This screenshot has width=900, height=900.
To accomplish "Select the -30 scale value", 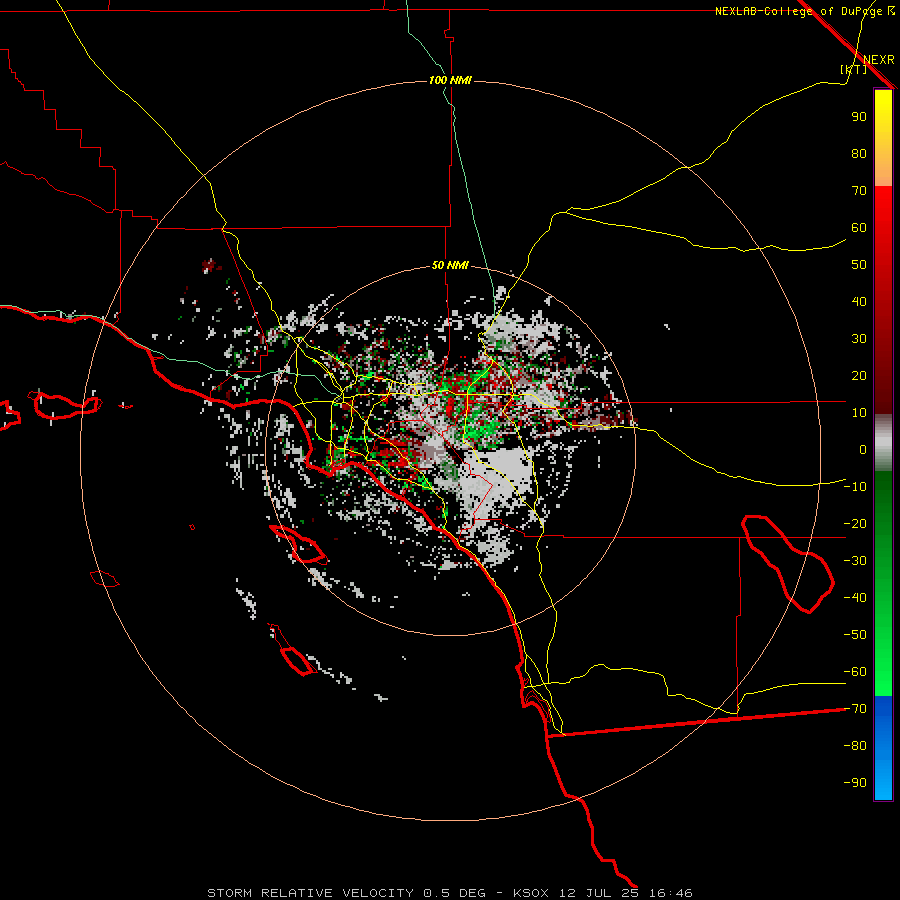I will pos(855,561).
